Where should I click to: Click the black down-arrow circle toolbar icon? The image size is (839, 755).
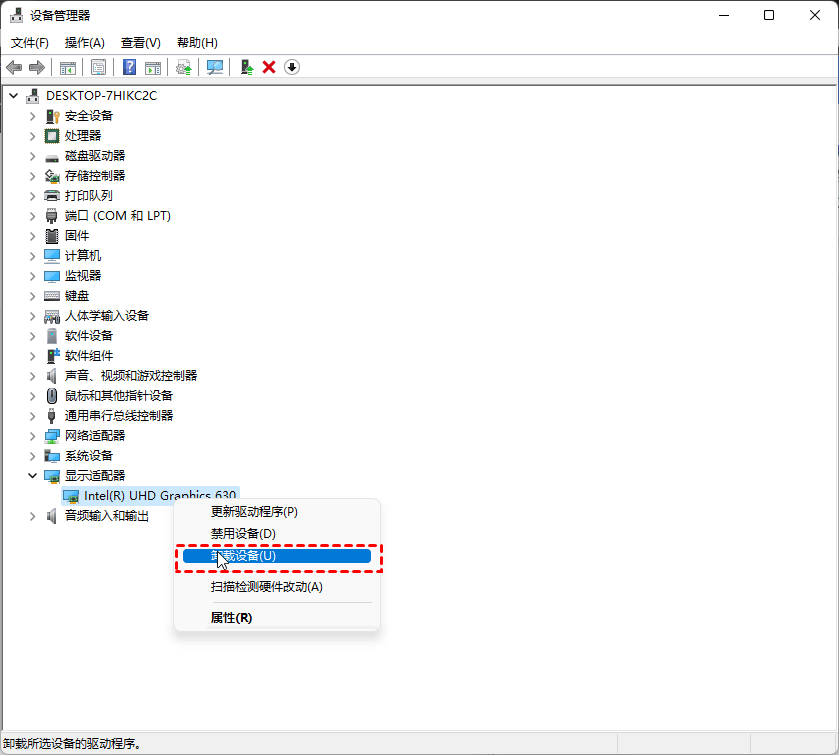click(x=292, y=67)
